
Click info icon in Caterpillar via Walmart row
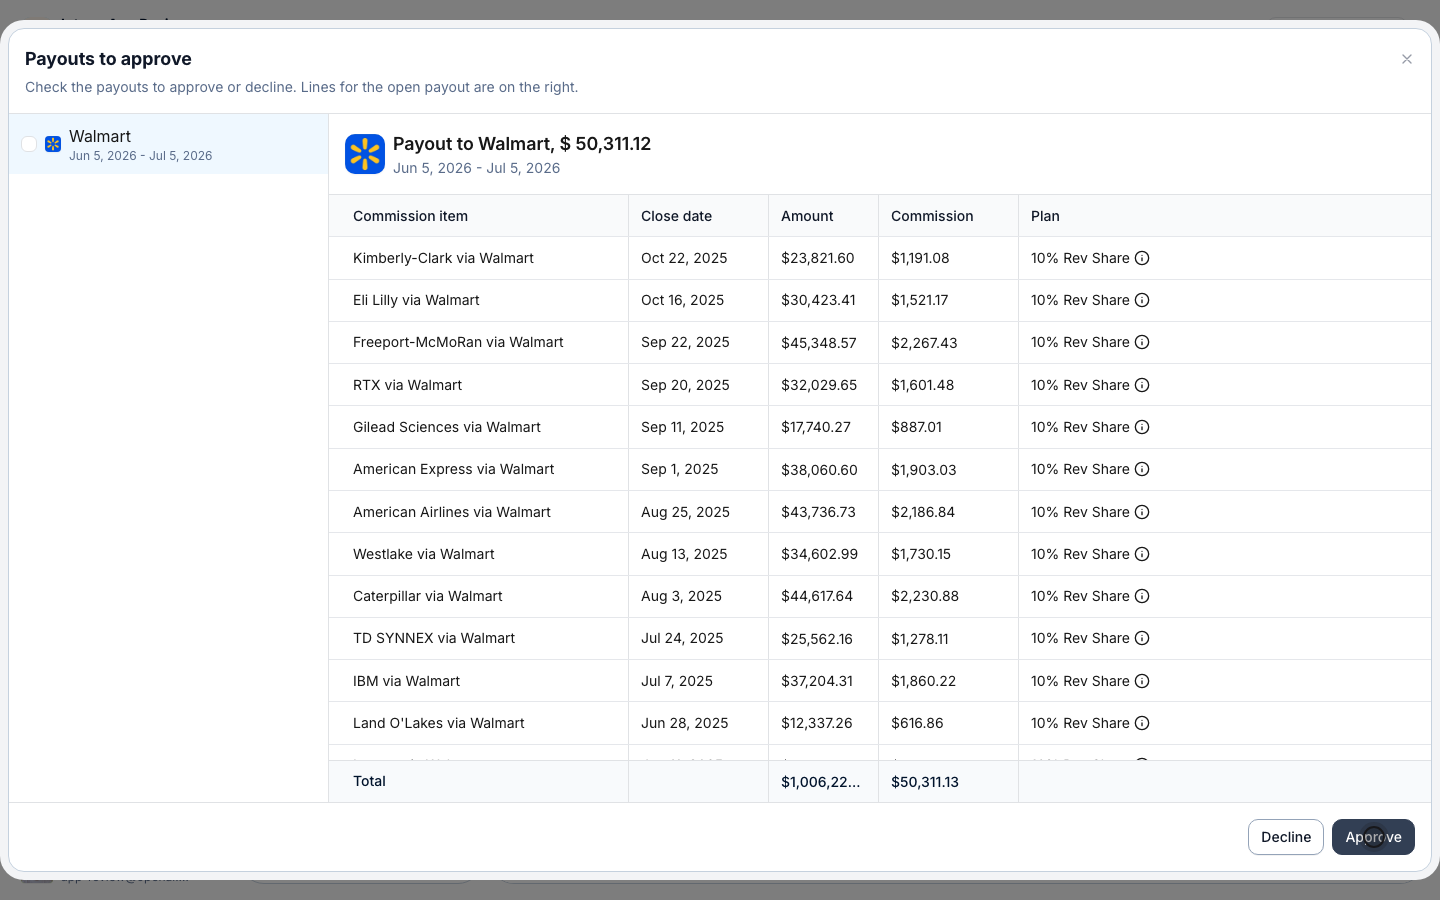coord(1142,596)
